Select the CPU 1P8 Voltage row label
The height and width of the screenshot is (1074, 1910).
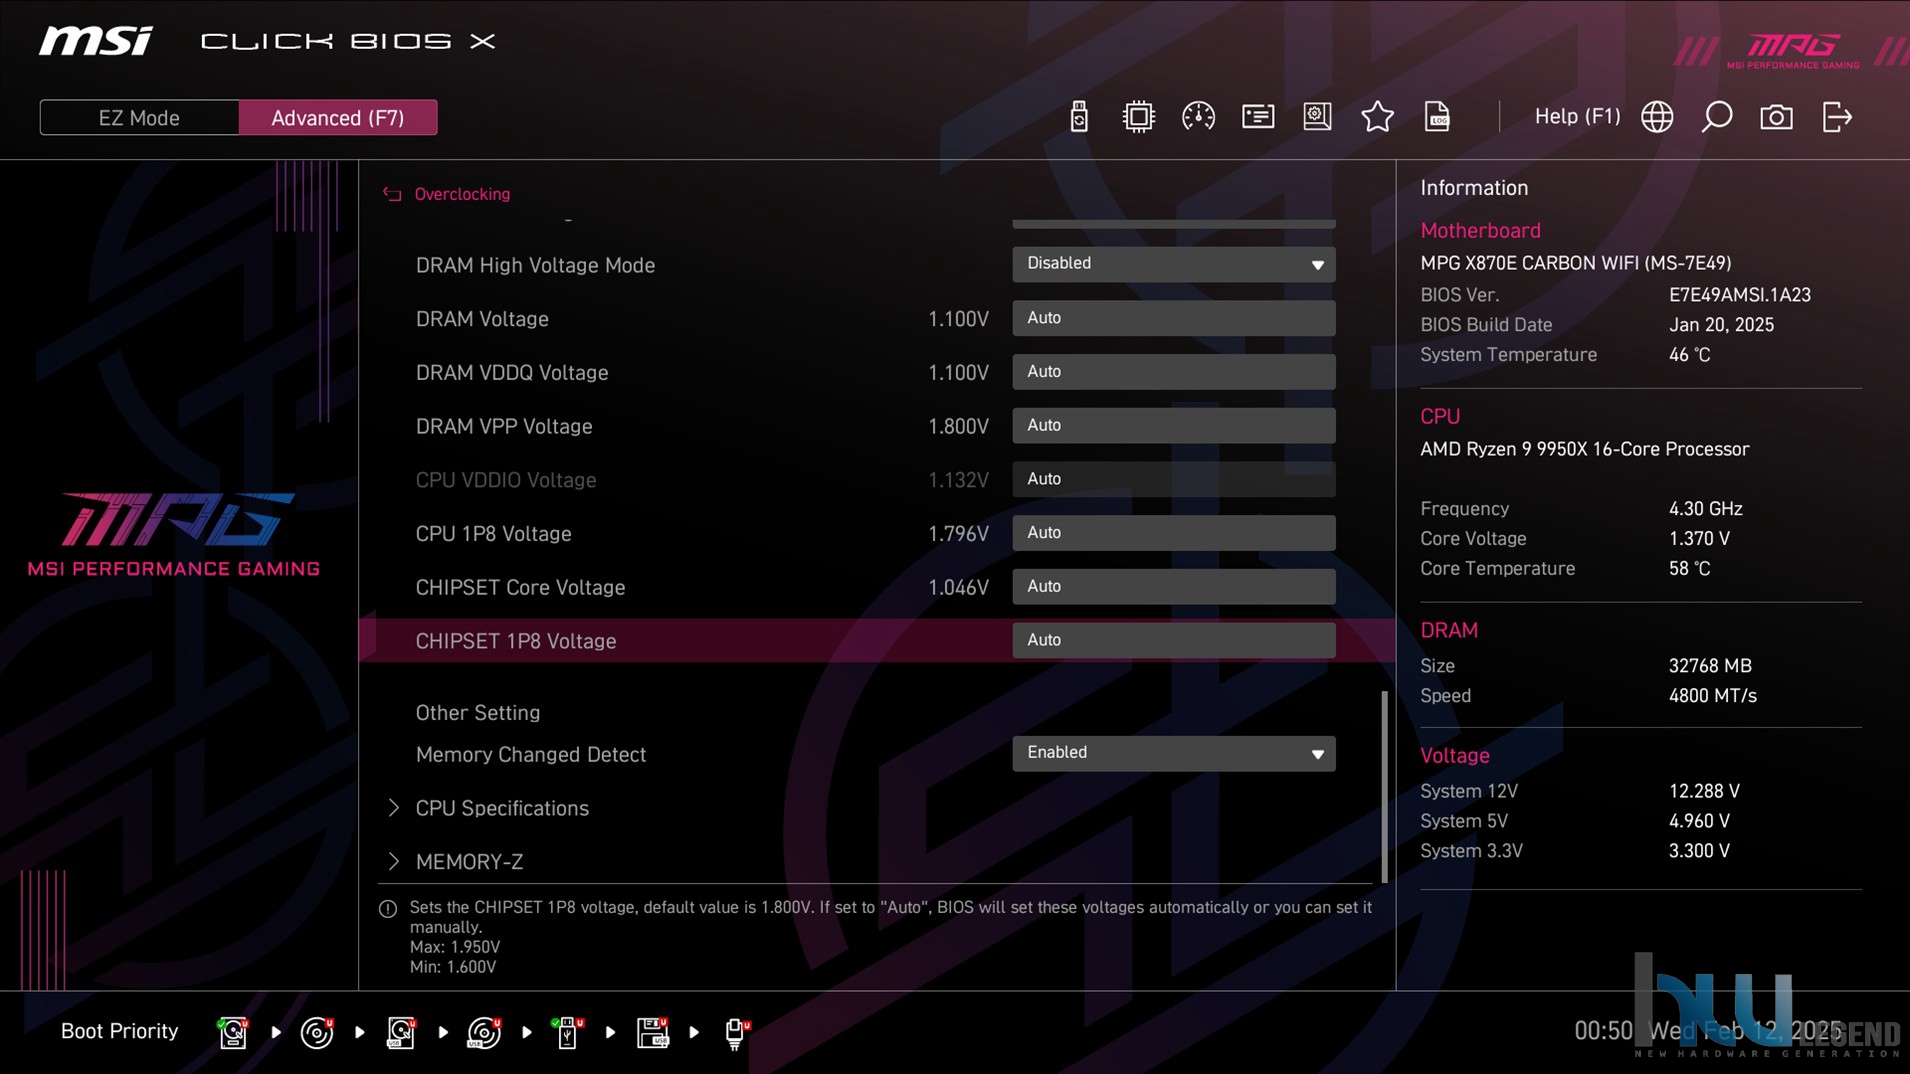[493, 534]
